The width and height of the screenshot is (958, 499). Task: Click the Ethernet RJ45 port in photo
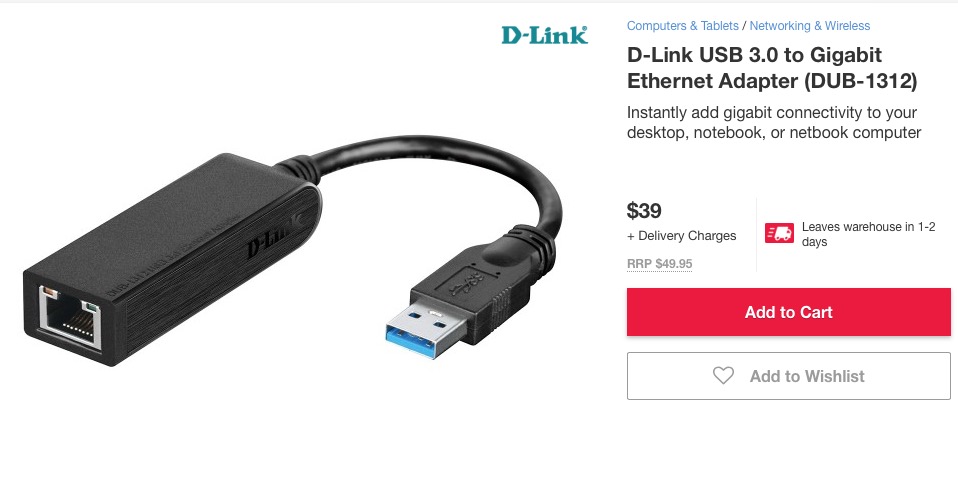click(70, 318)
